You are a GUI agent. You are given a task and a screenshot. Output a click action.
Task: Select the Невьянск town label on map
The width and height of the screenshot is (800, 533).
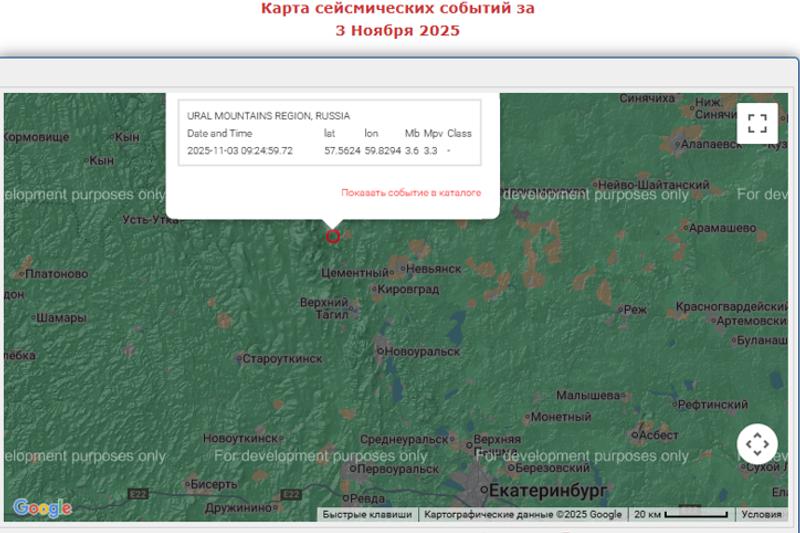[x=431, y=270]
